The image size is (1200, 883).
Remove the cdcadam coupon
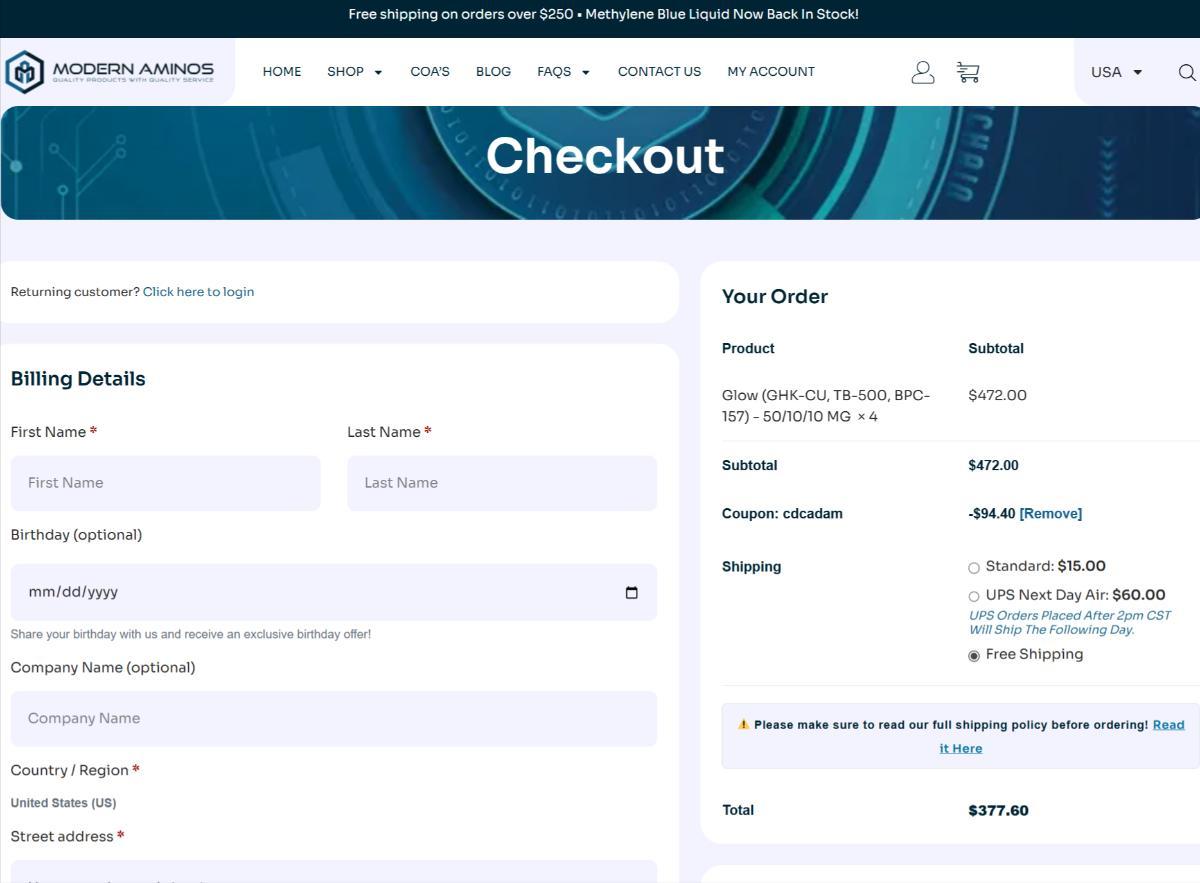1050,514
